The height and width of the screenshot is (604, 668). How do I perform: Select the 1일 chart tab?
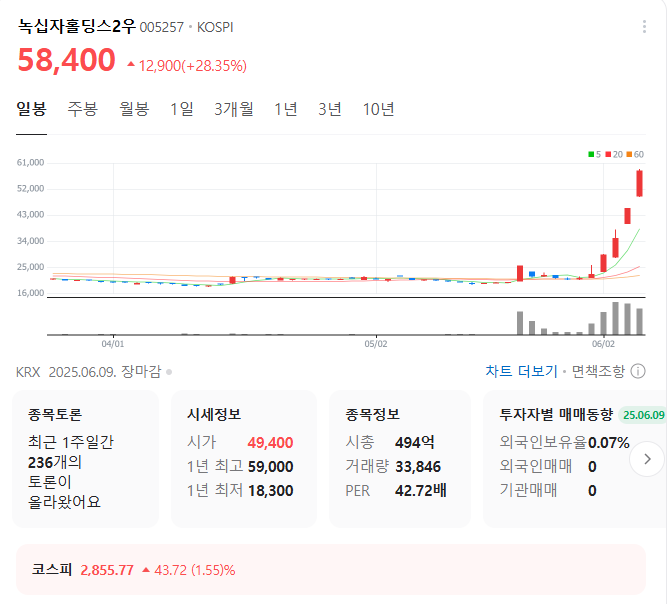[182, 109]
